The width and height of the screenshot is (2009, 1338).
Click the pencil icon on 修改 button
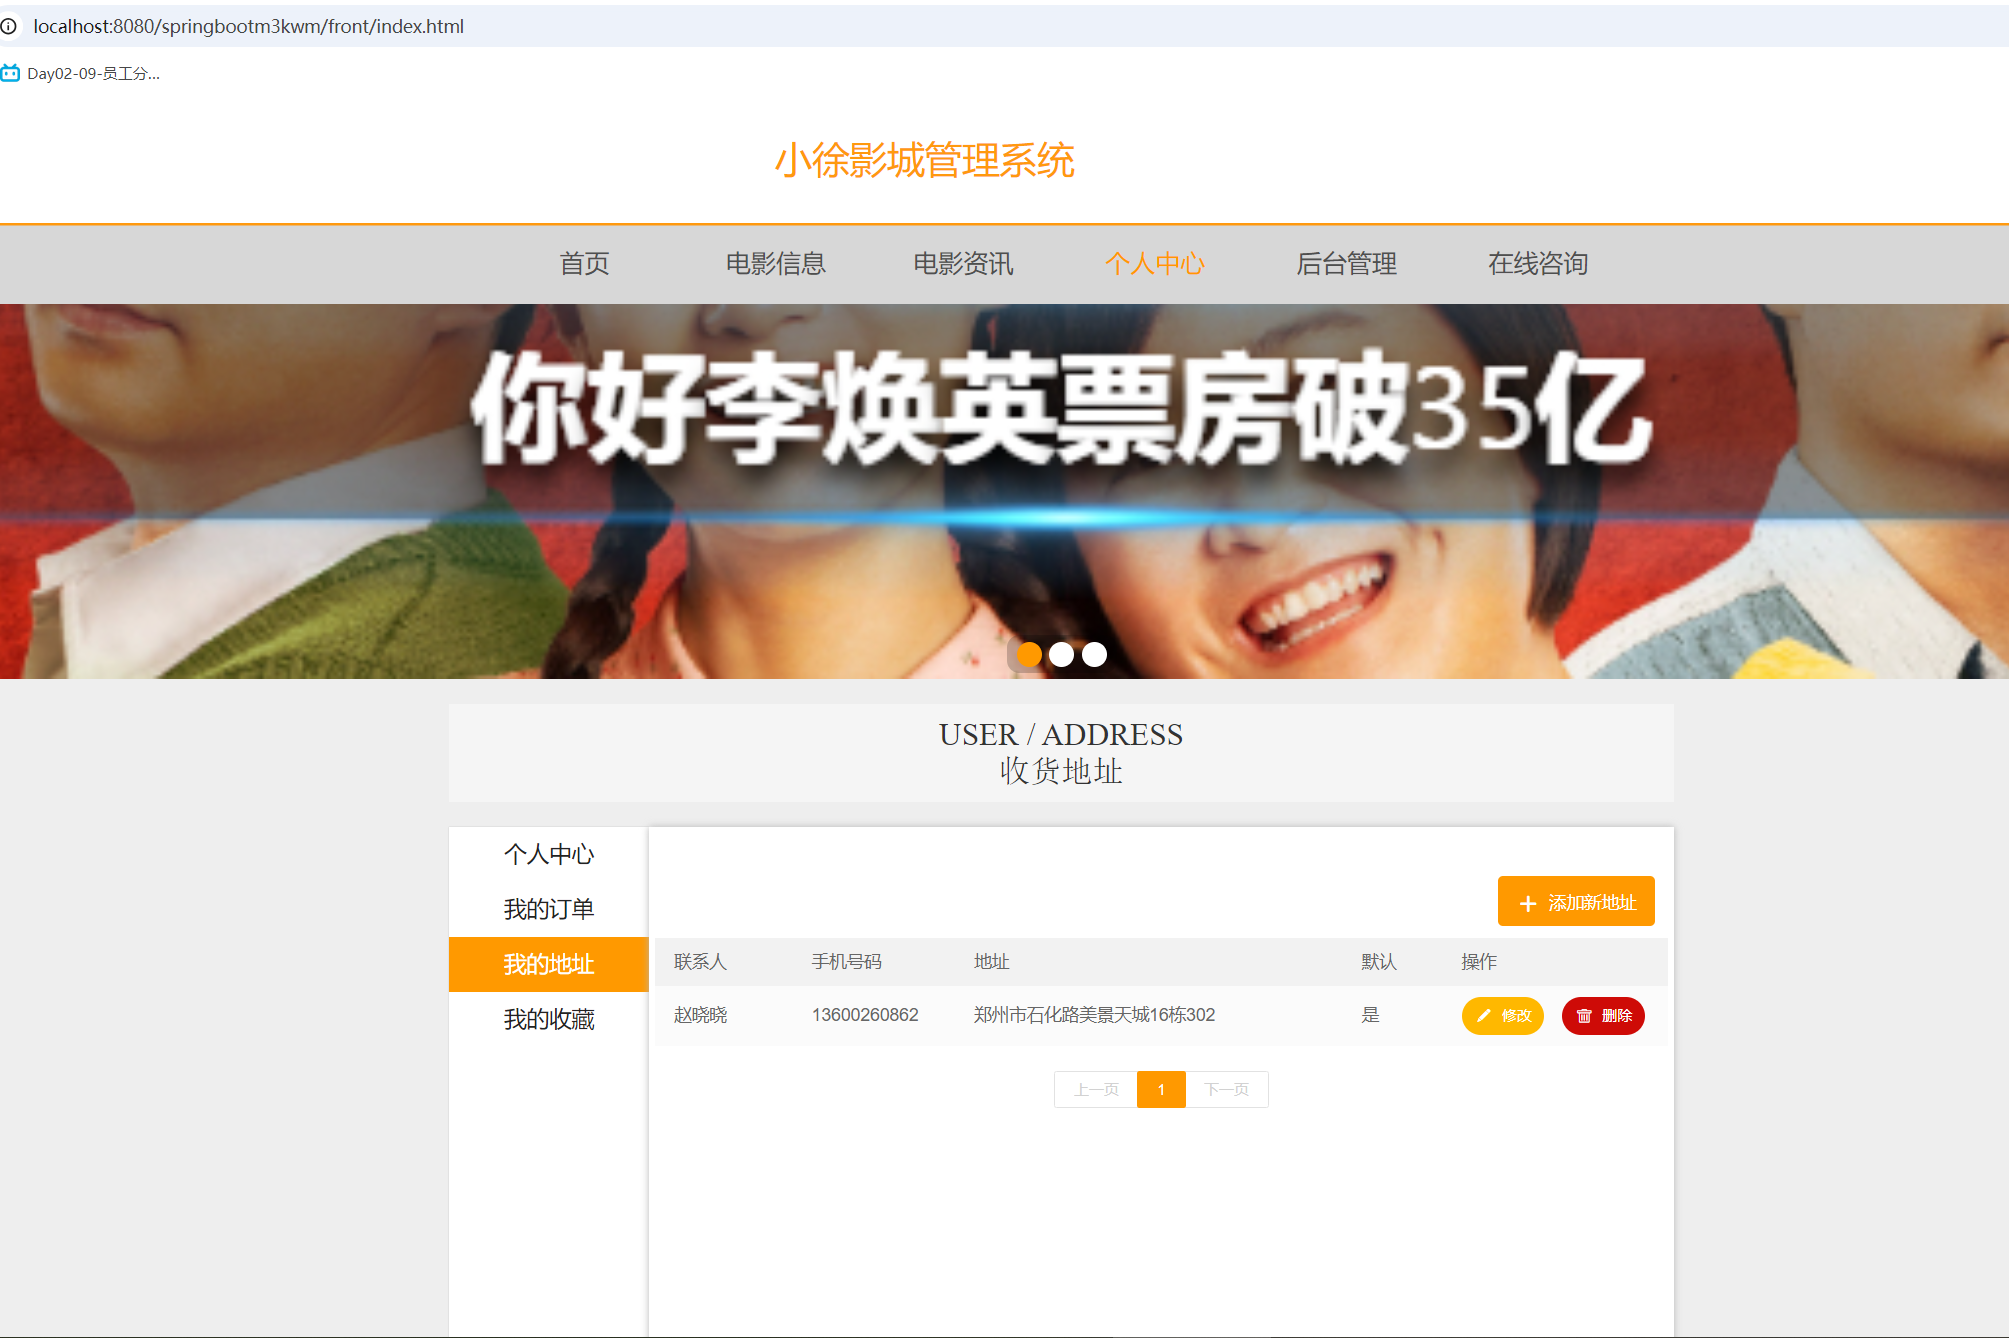pos(1484,1015)
